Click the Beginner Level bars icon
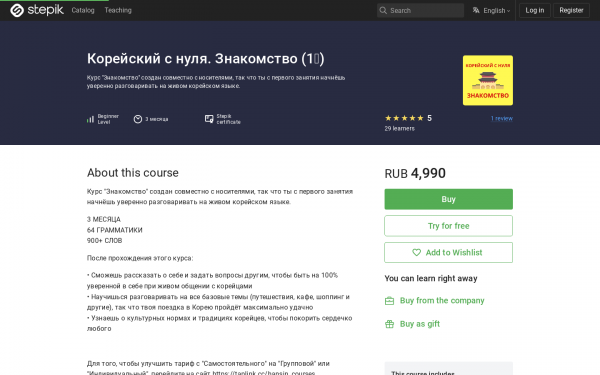The image size is (600, 375). (x=90, y=119)
